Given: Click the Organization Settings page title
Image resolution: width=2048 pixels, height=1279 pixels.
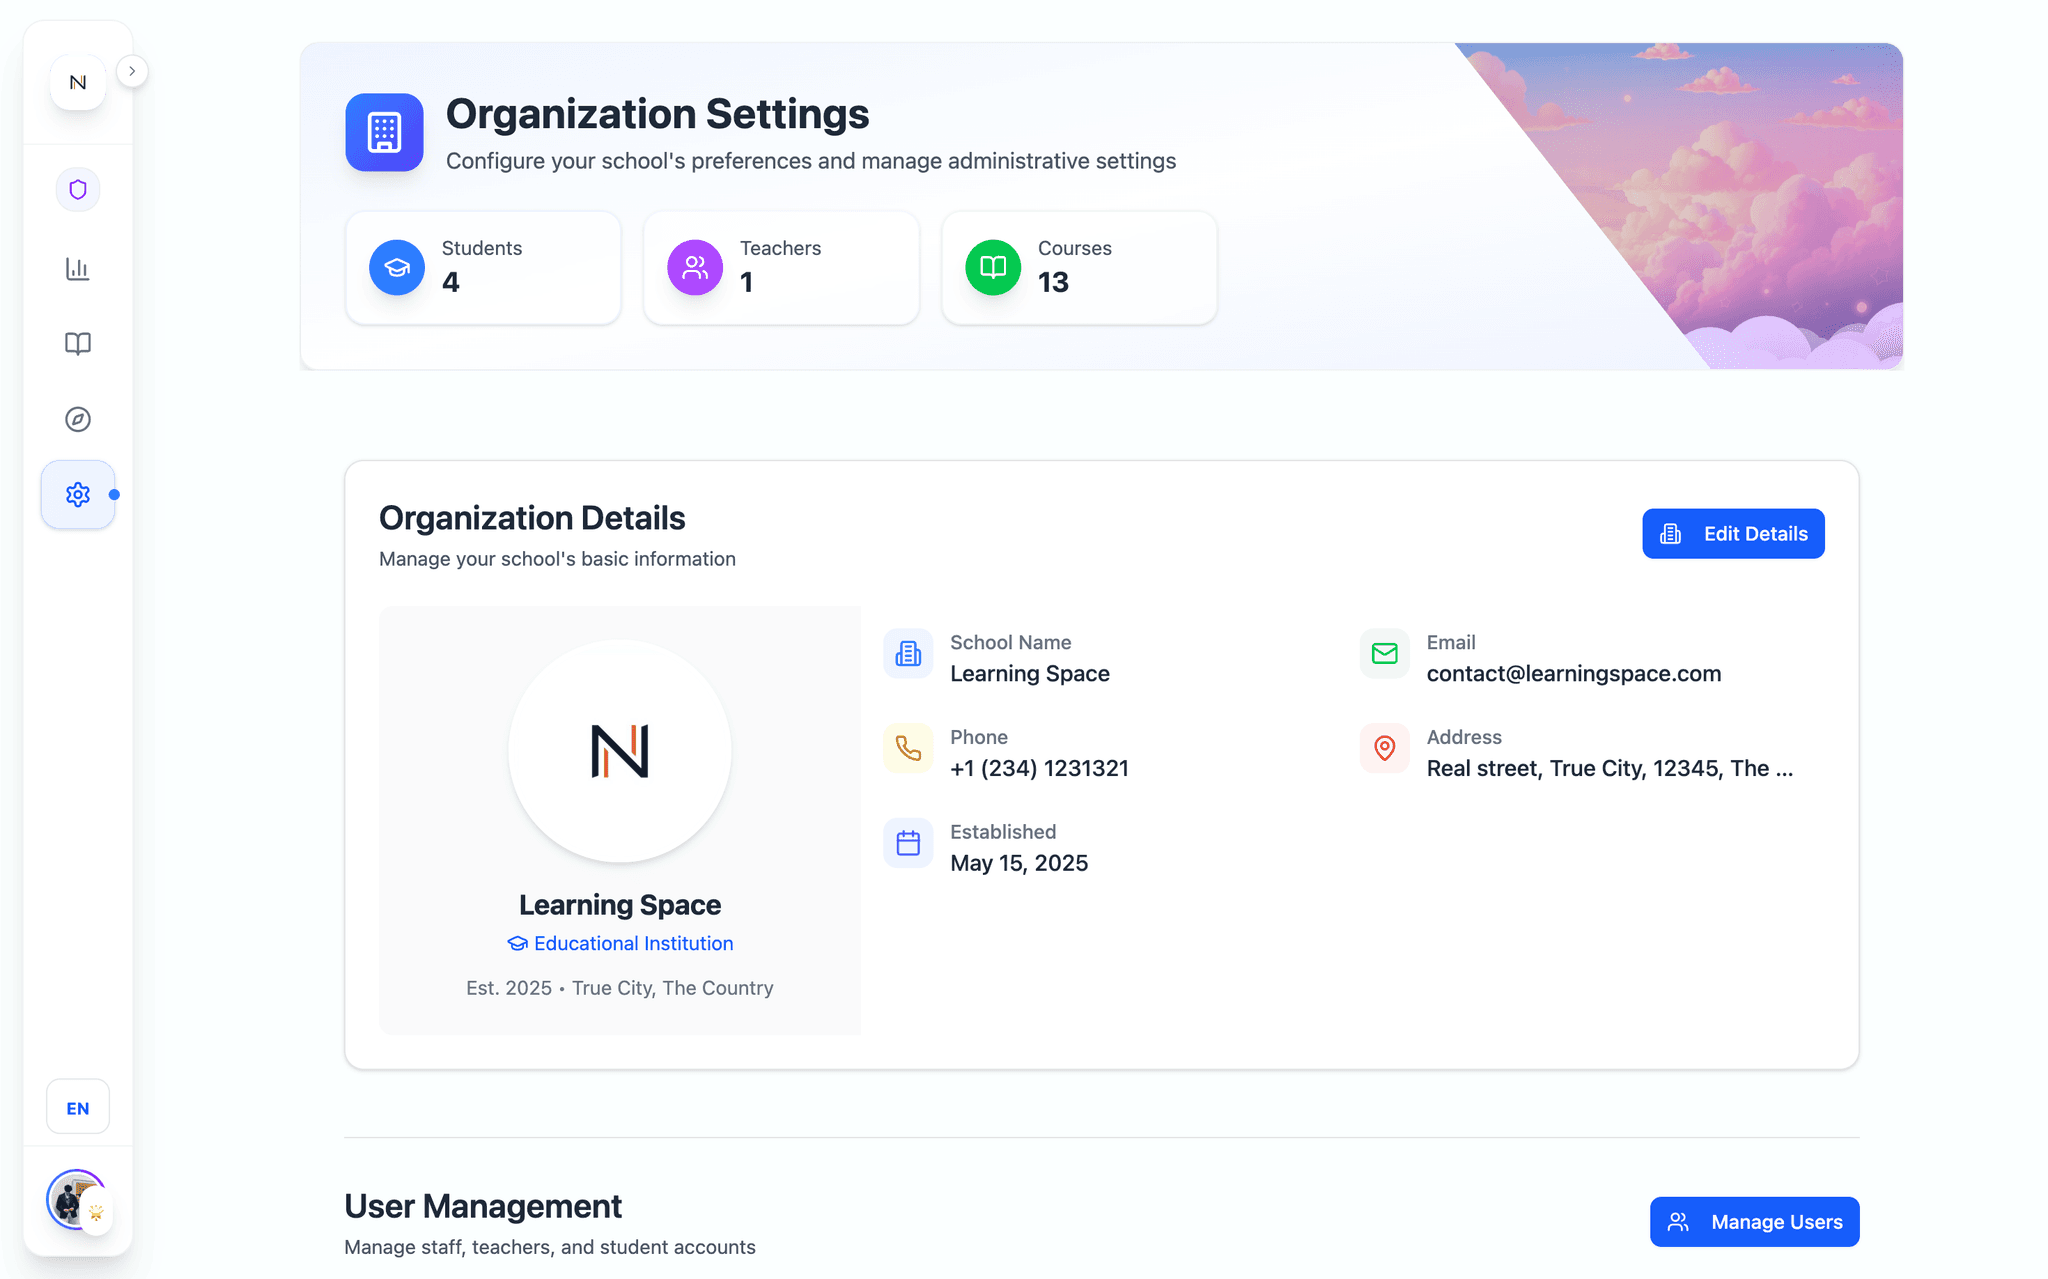Looking at the screenshot, I should click(657, 114).
